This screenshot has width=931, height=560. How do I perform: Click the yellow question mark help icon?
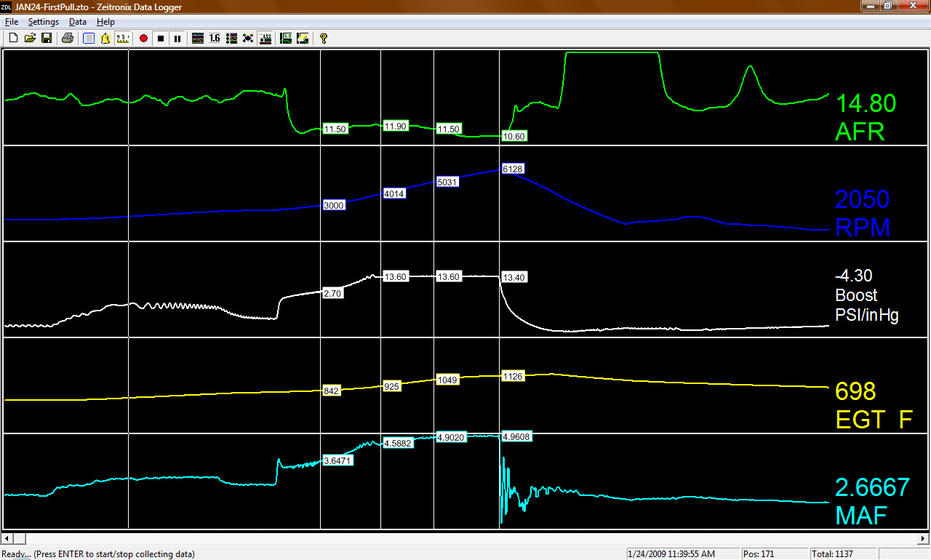click(324, 39)
